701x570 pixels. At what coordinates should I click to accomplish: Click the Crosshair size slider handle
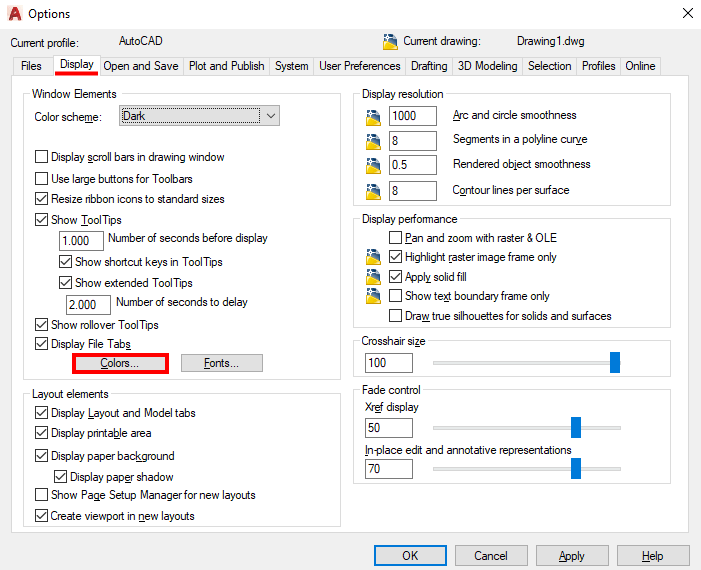[x=615, y=362]
